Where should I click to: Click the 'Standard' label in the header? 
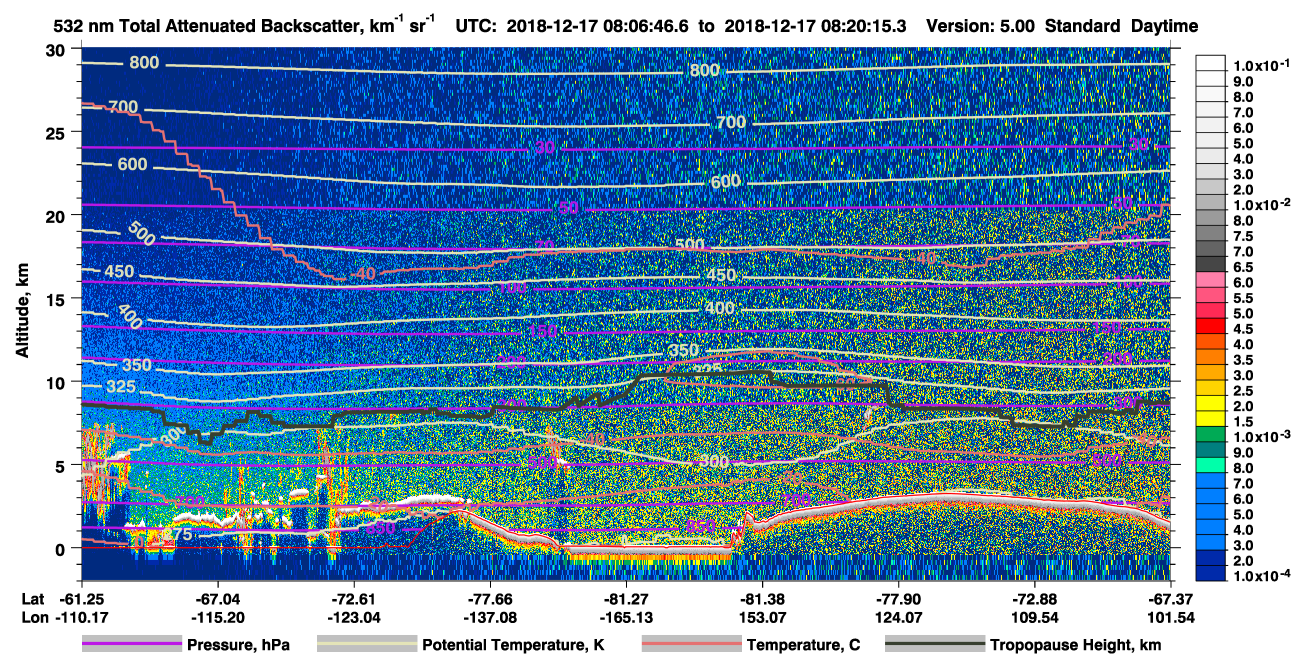click(x=1084, y=26)
